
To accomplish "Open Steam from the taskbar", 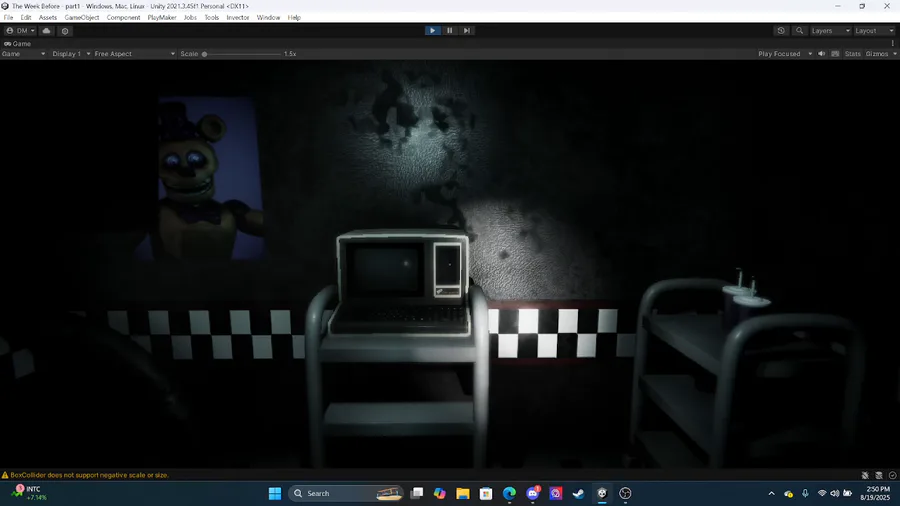I will pyautogui.click(x=579, y=493).
